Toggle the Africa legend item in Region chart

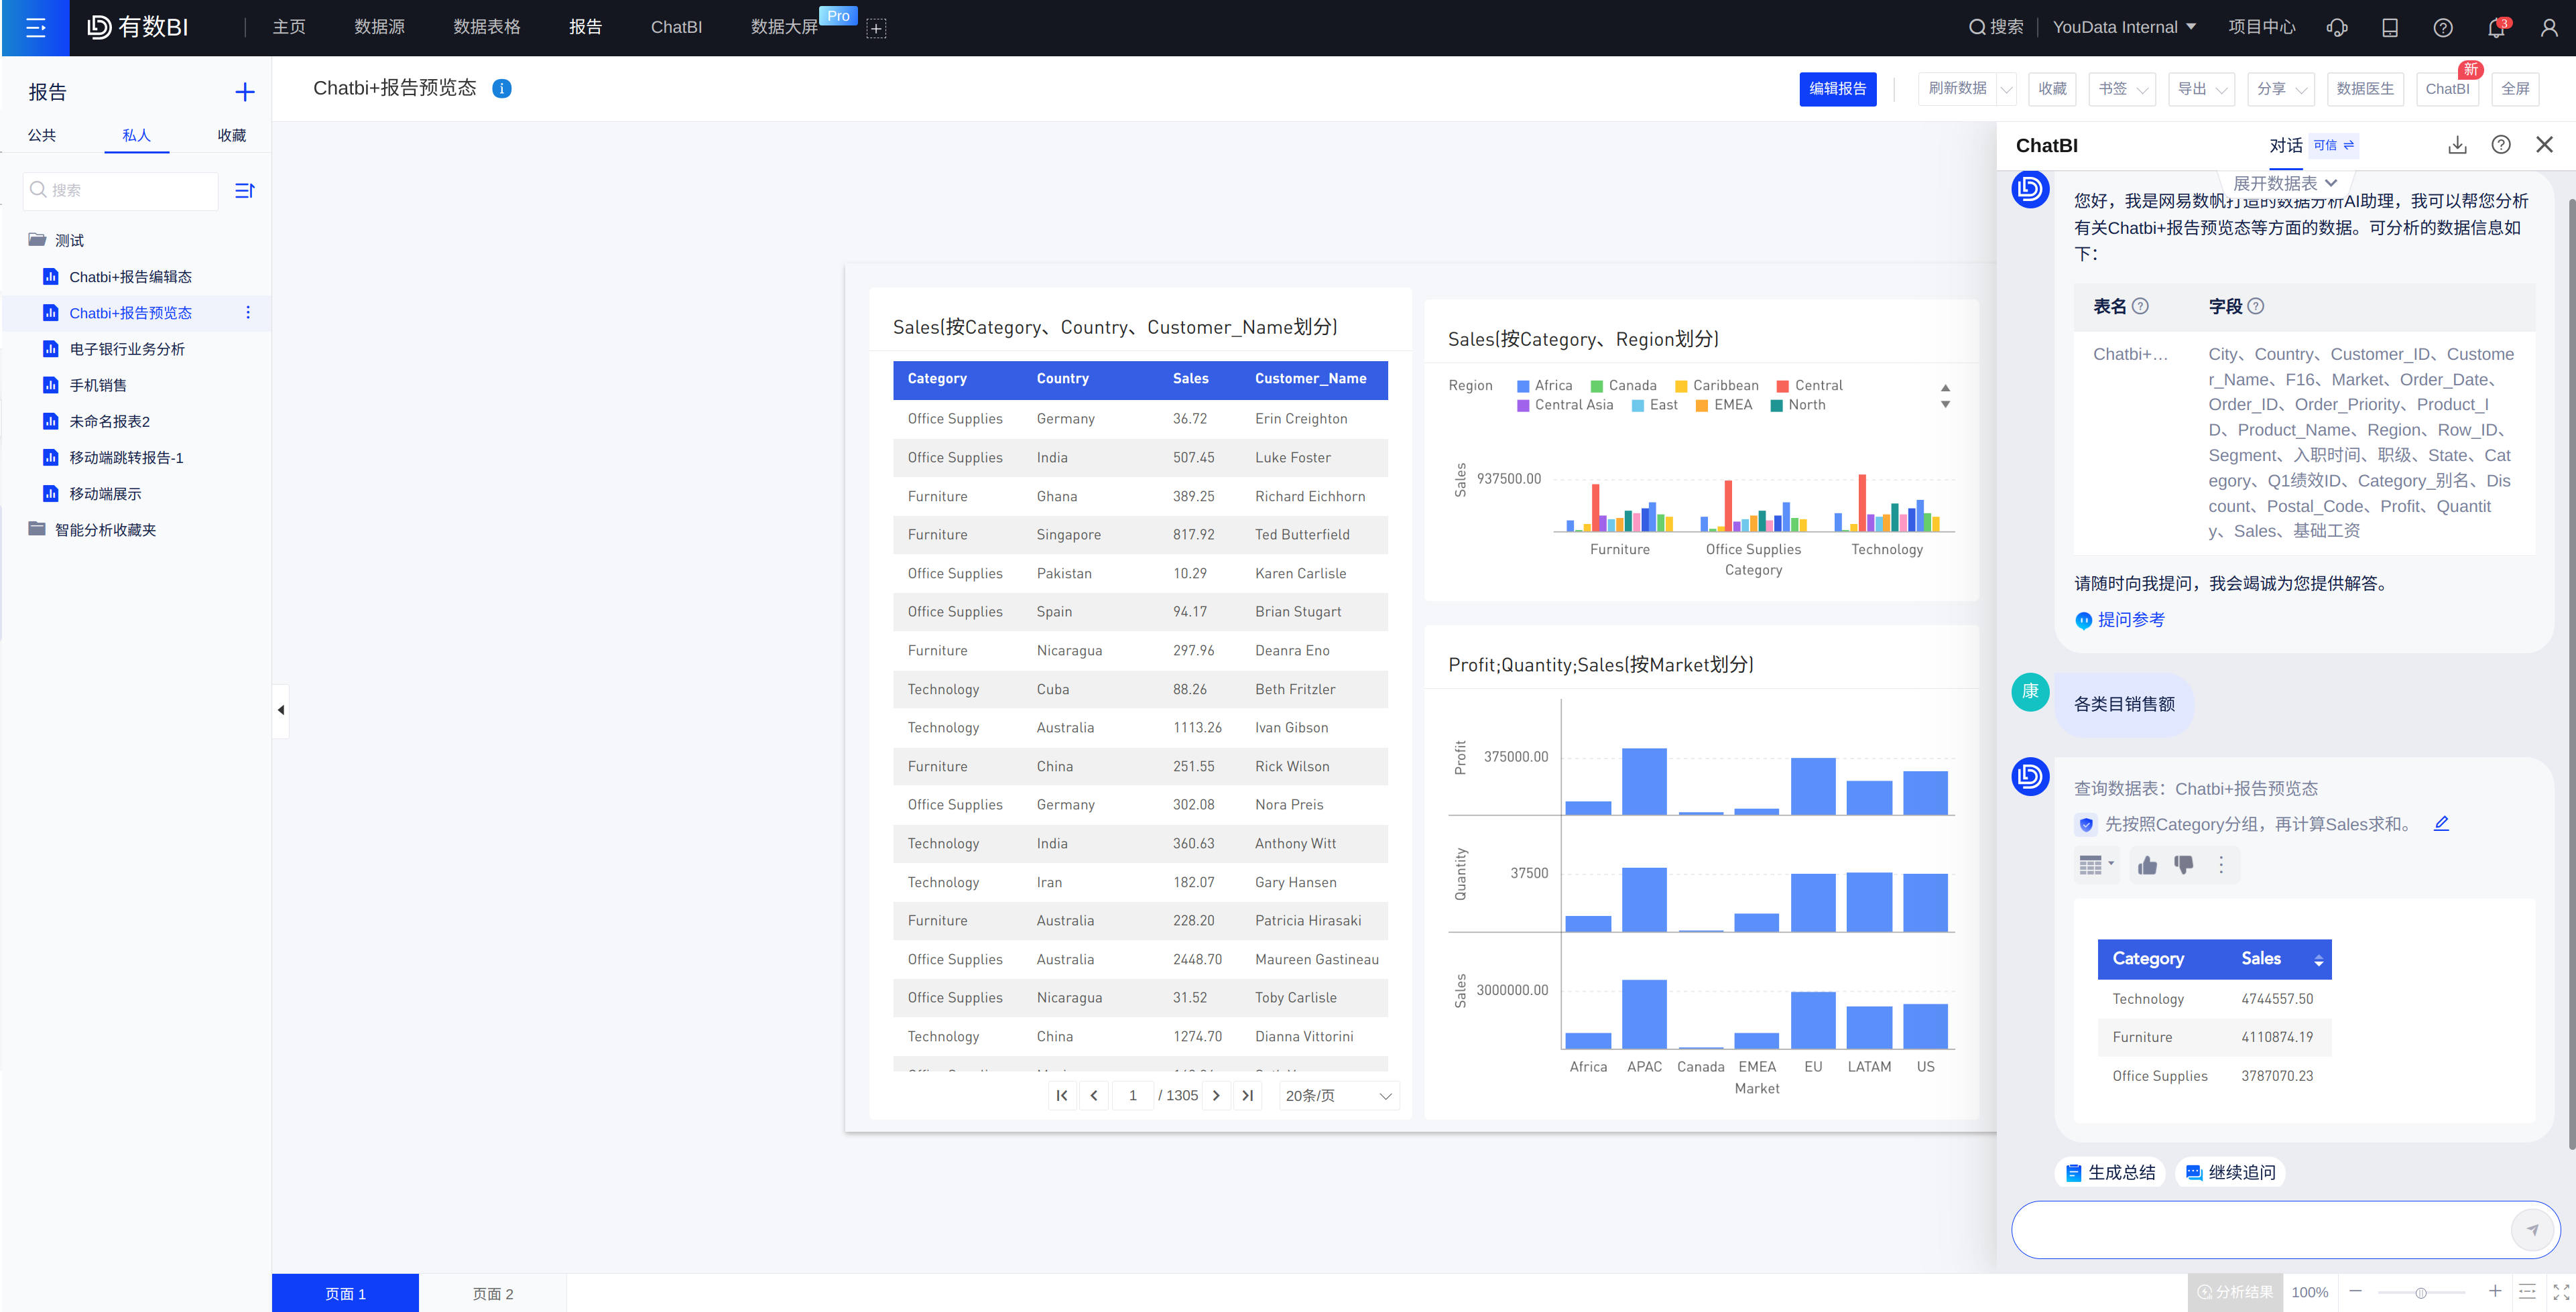click(1544, 385)
